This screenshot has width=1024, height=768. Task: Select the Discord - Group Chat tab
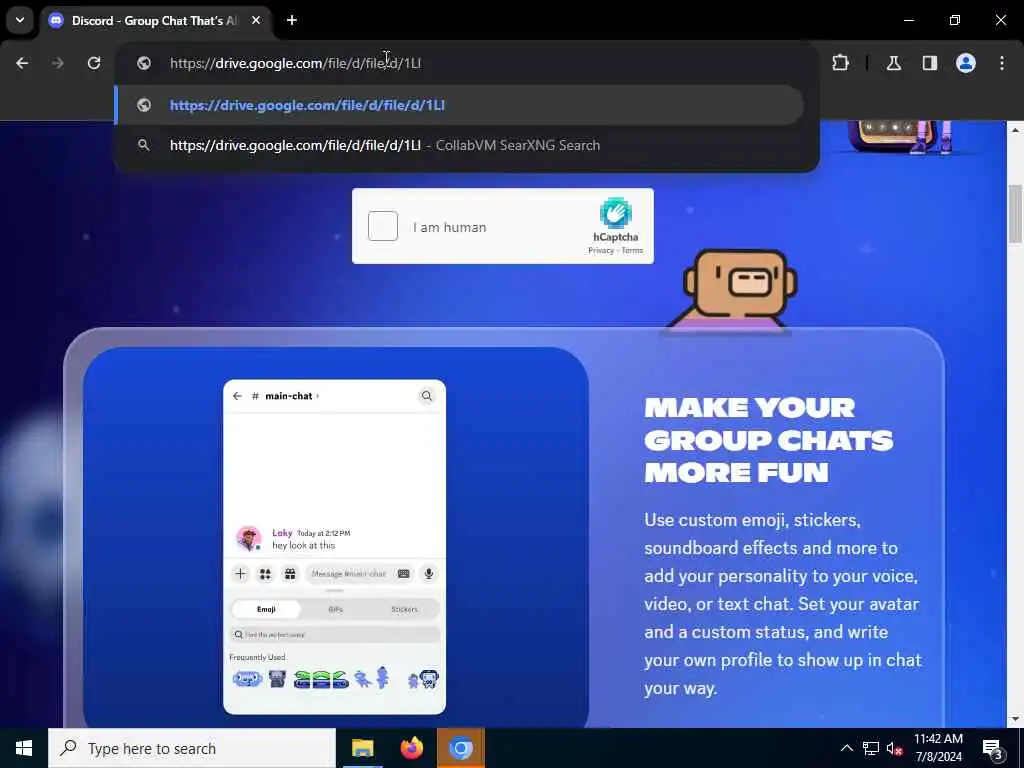click(155, 21)
